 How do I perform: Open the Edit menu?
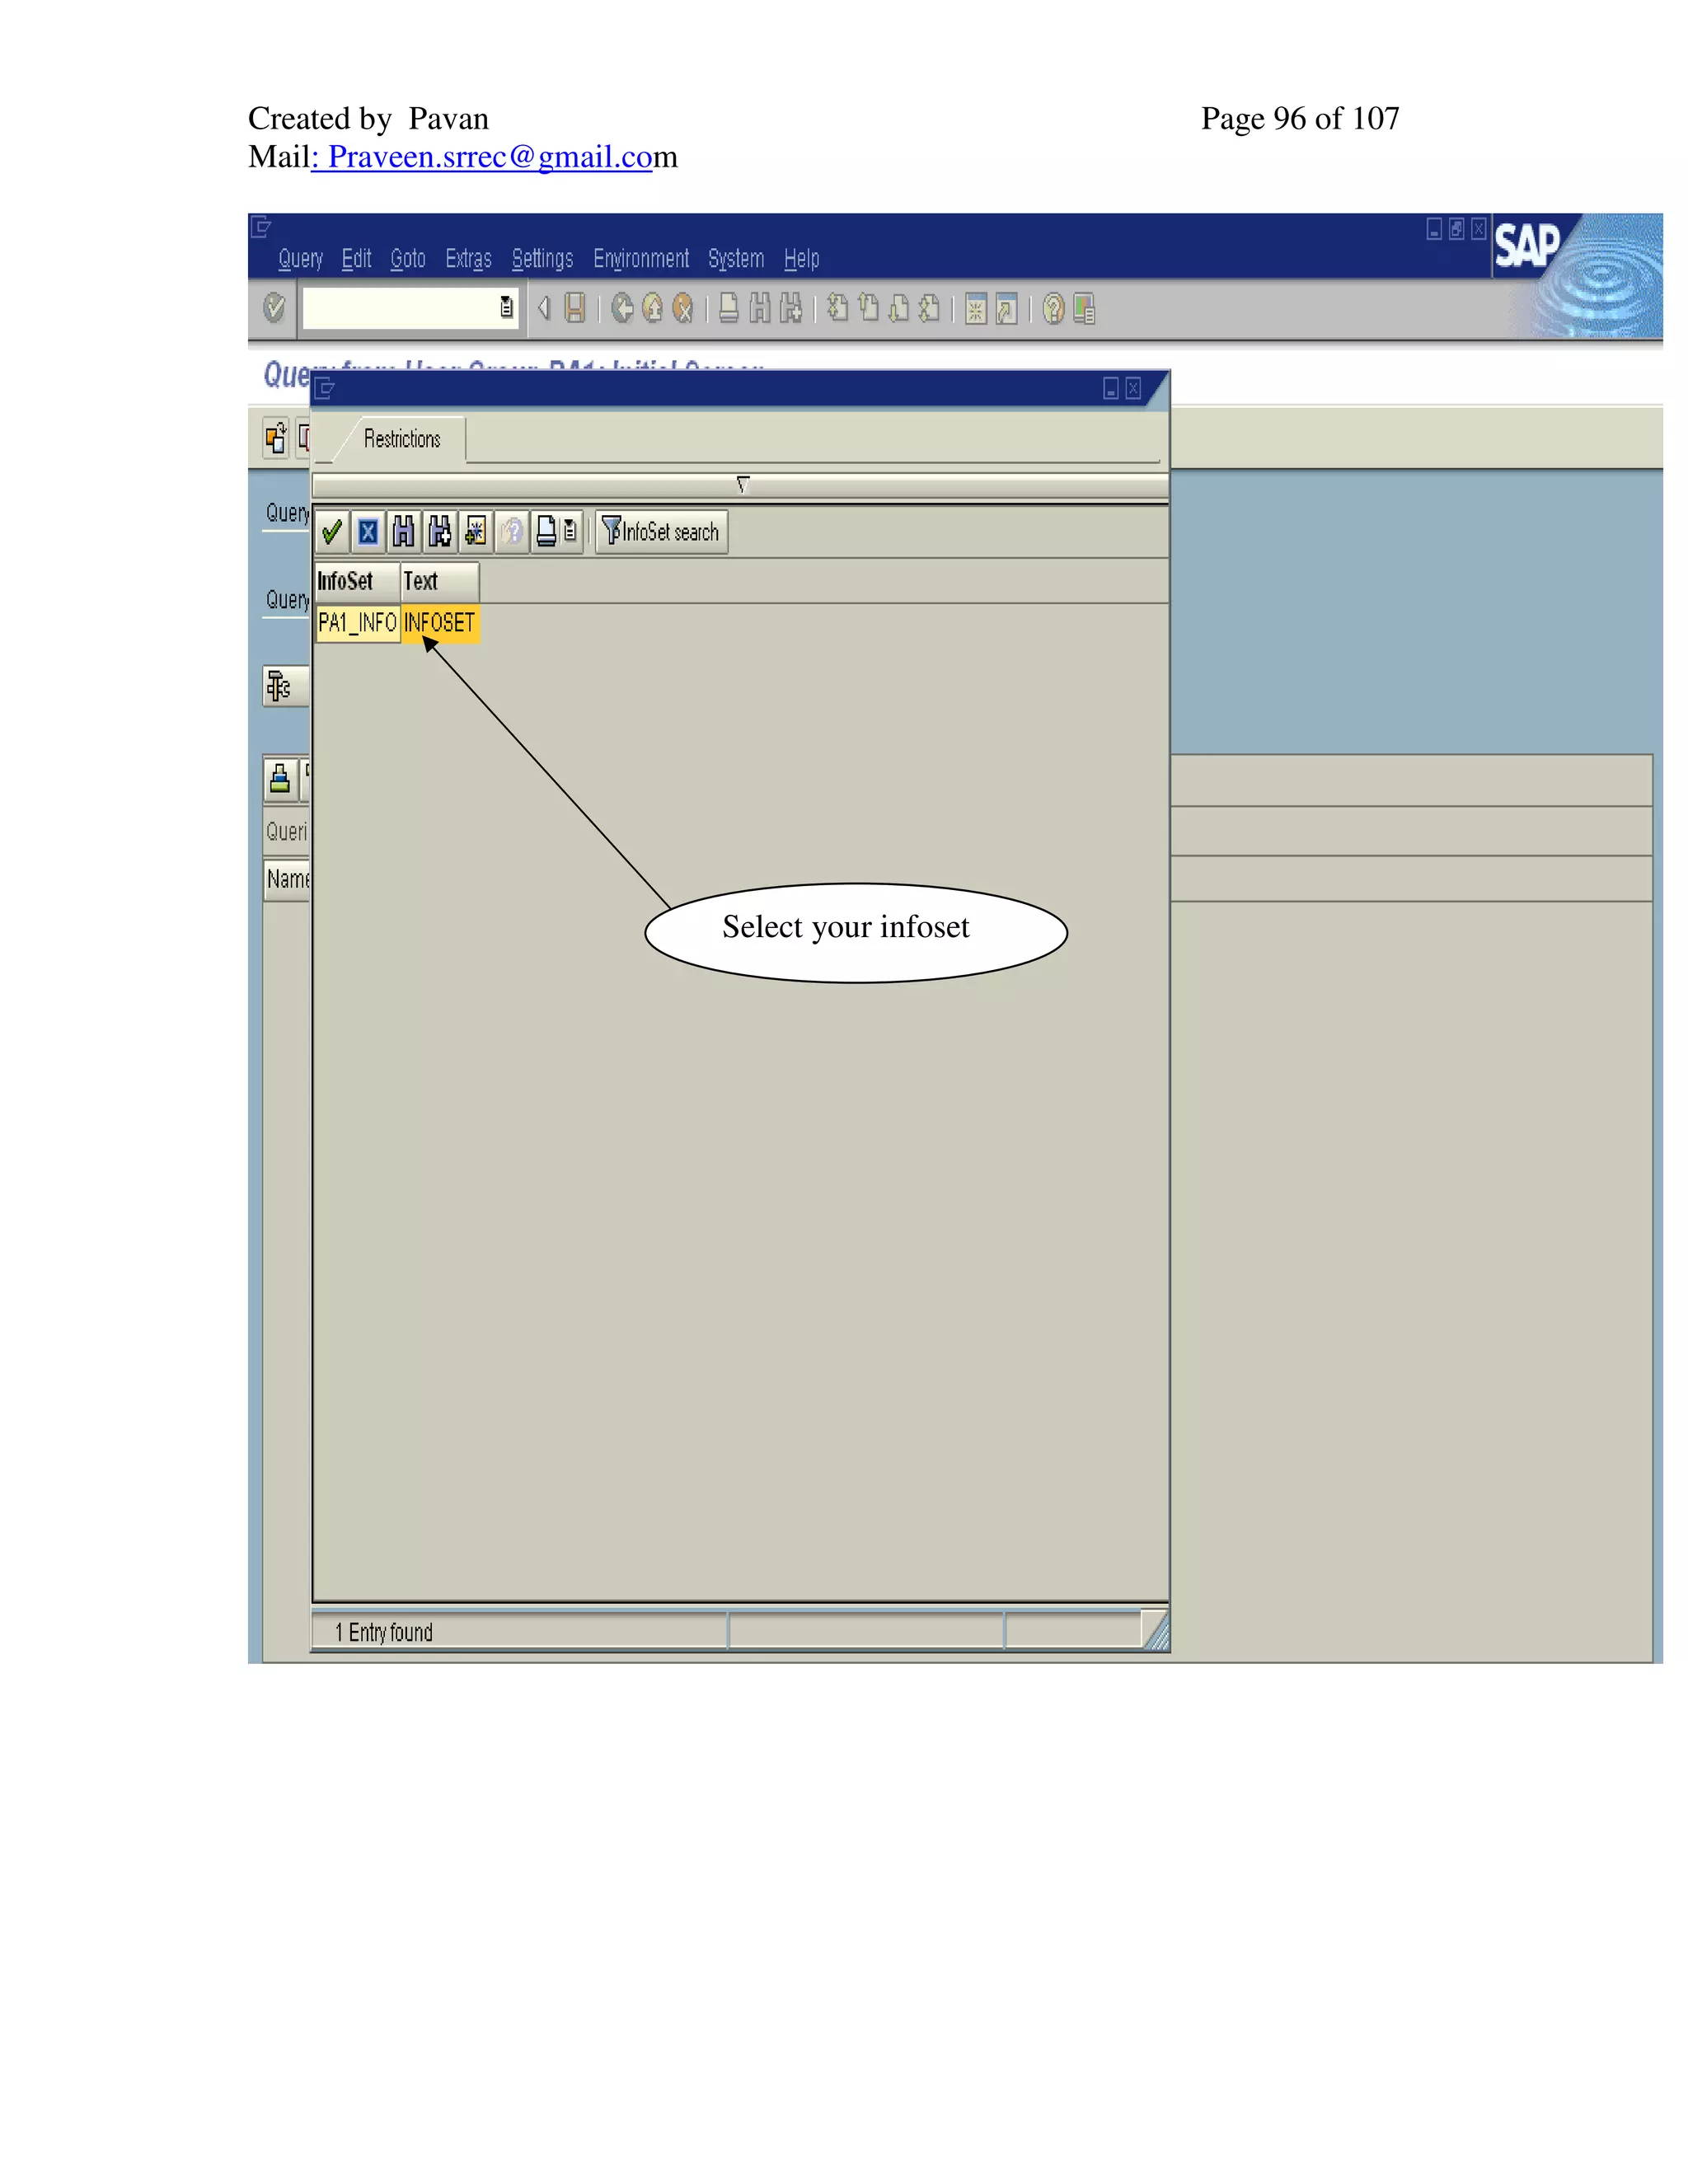click(x=356, y=259)
